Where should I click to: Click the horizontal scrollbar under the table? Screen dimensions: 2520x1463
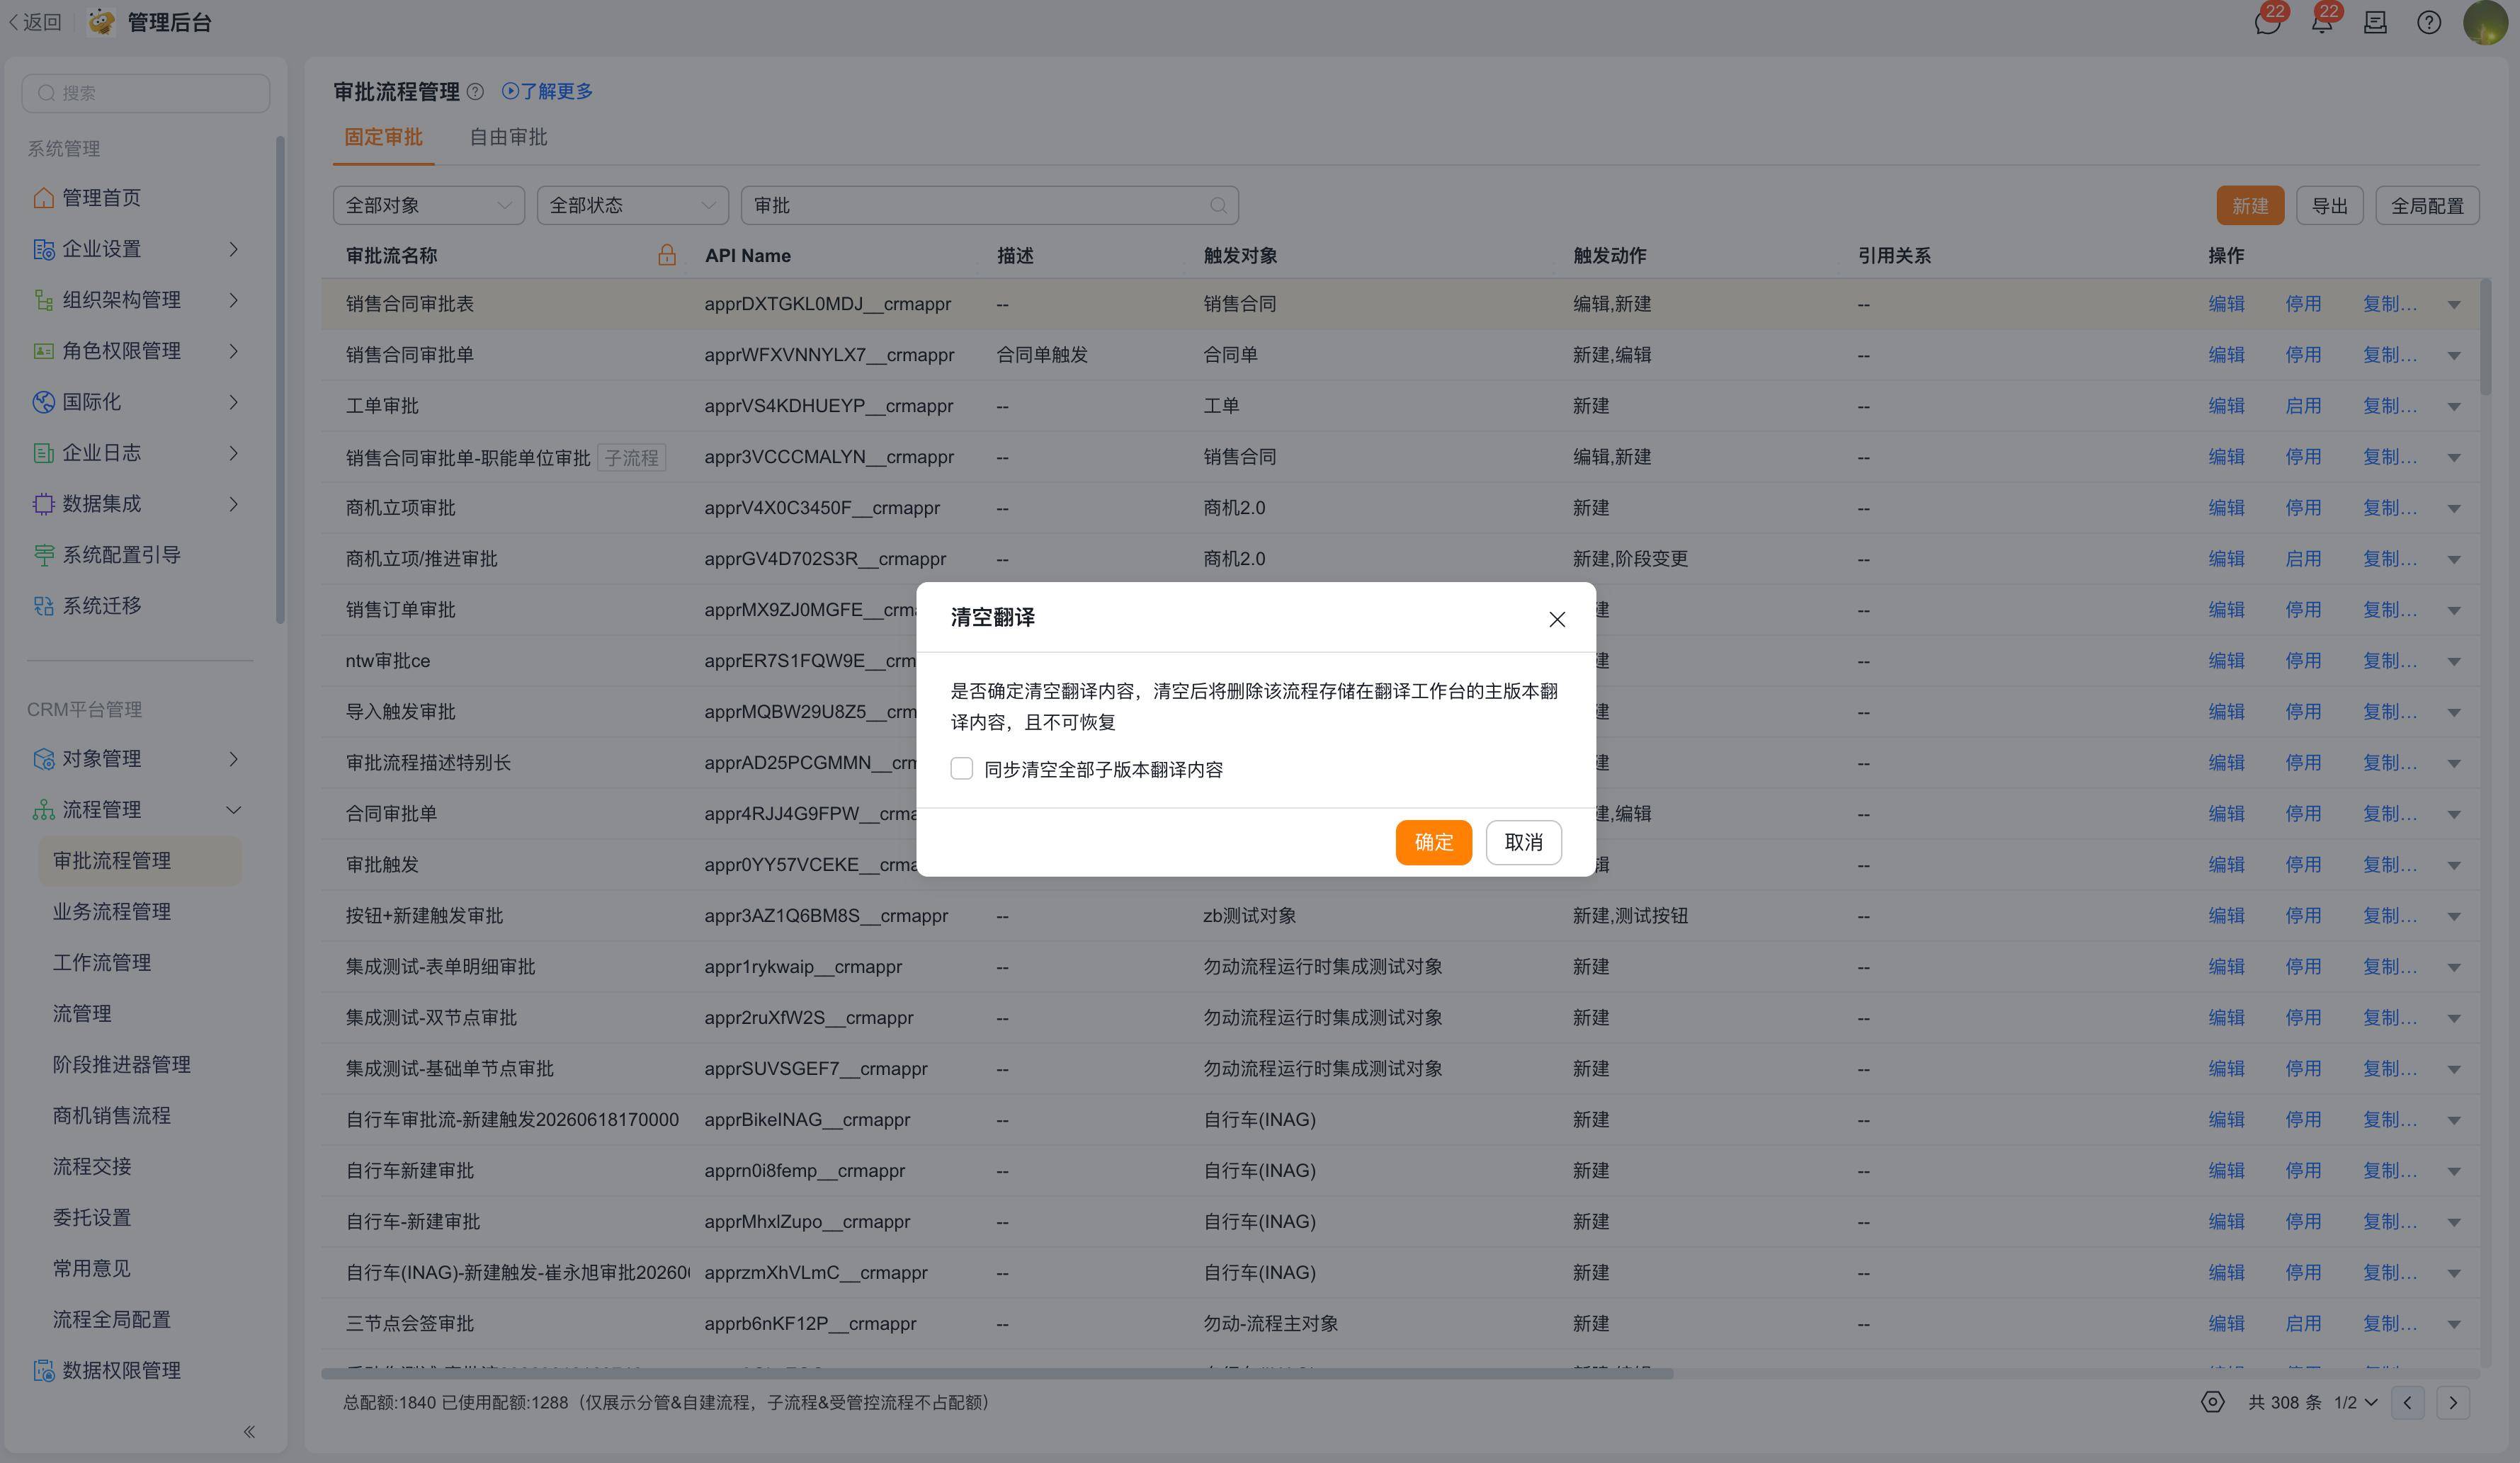pos(997,1374)
